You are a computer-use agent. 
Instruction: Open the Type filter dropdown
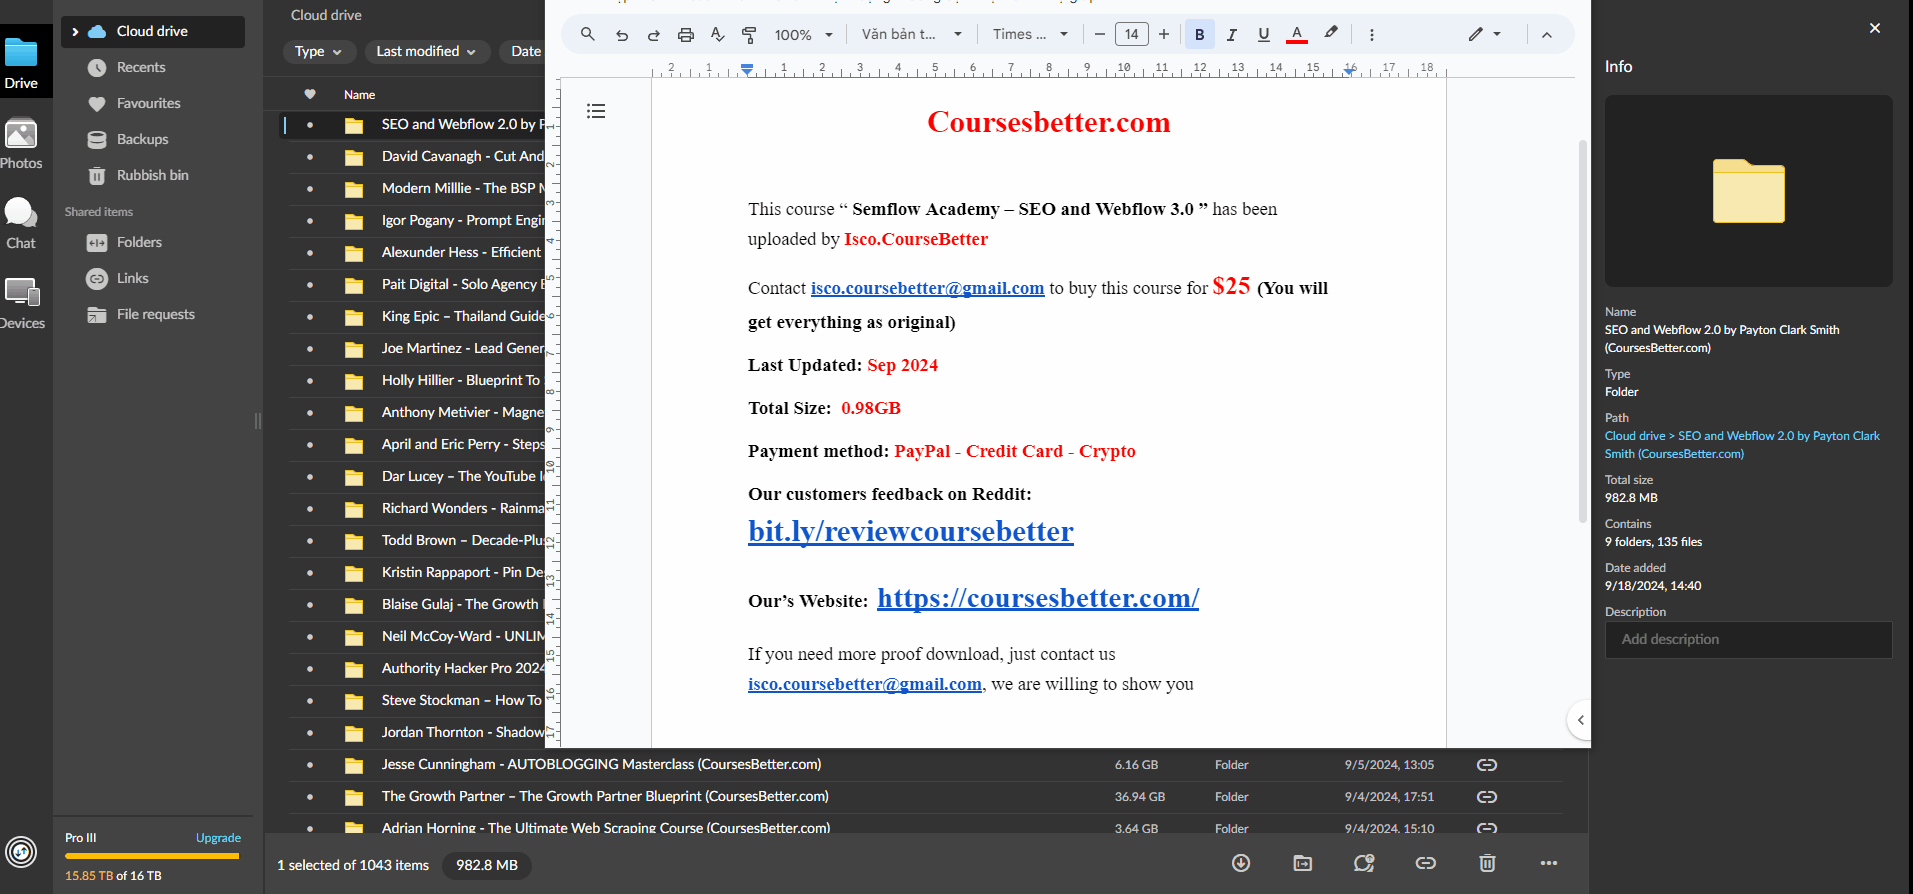[318, 52]
